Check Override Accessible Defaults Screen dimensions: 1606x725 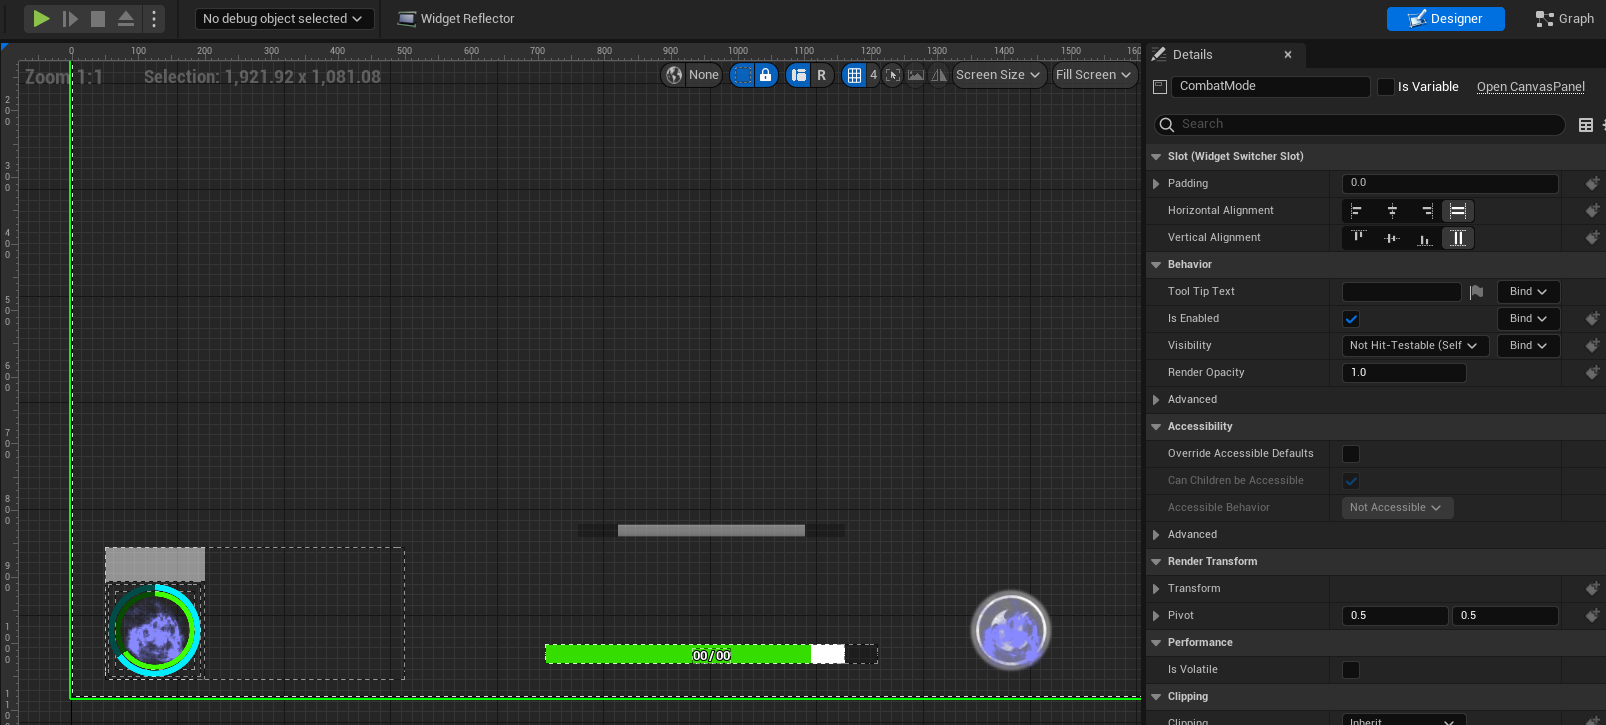tap(1351, 454)
